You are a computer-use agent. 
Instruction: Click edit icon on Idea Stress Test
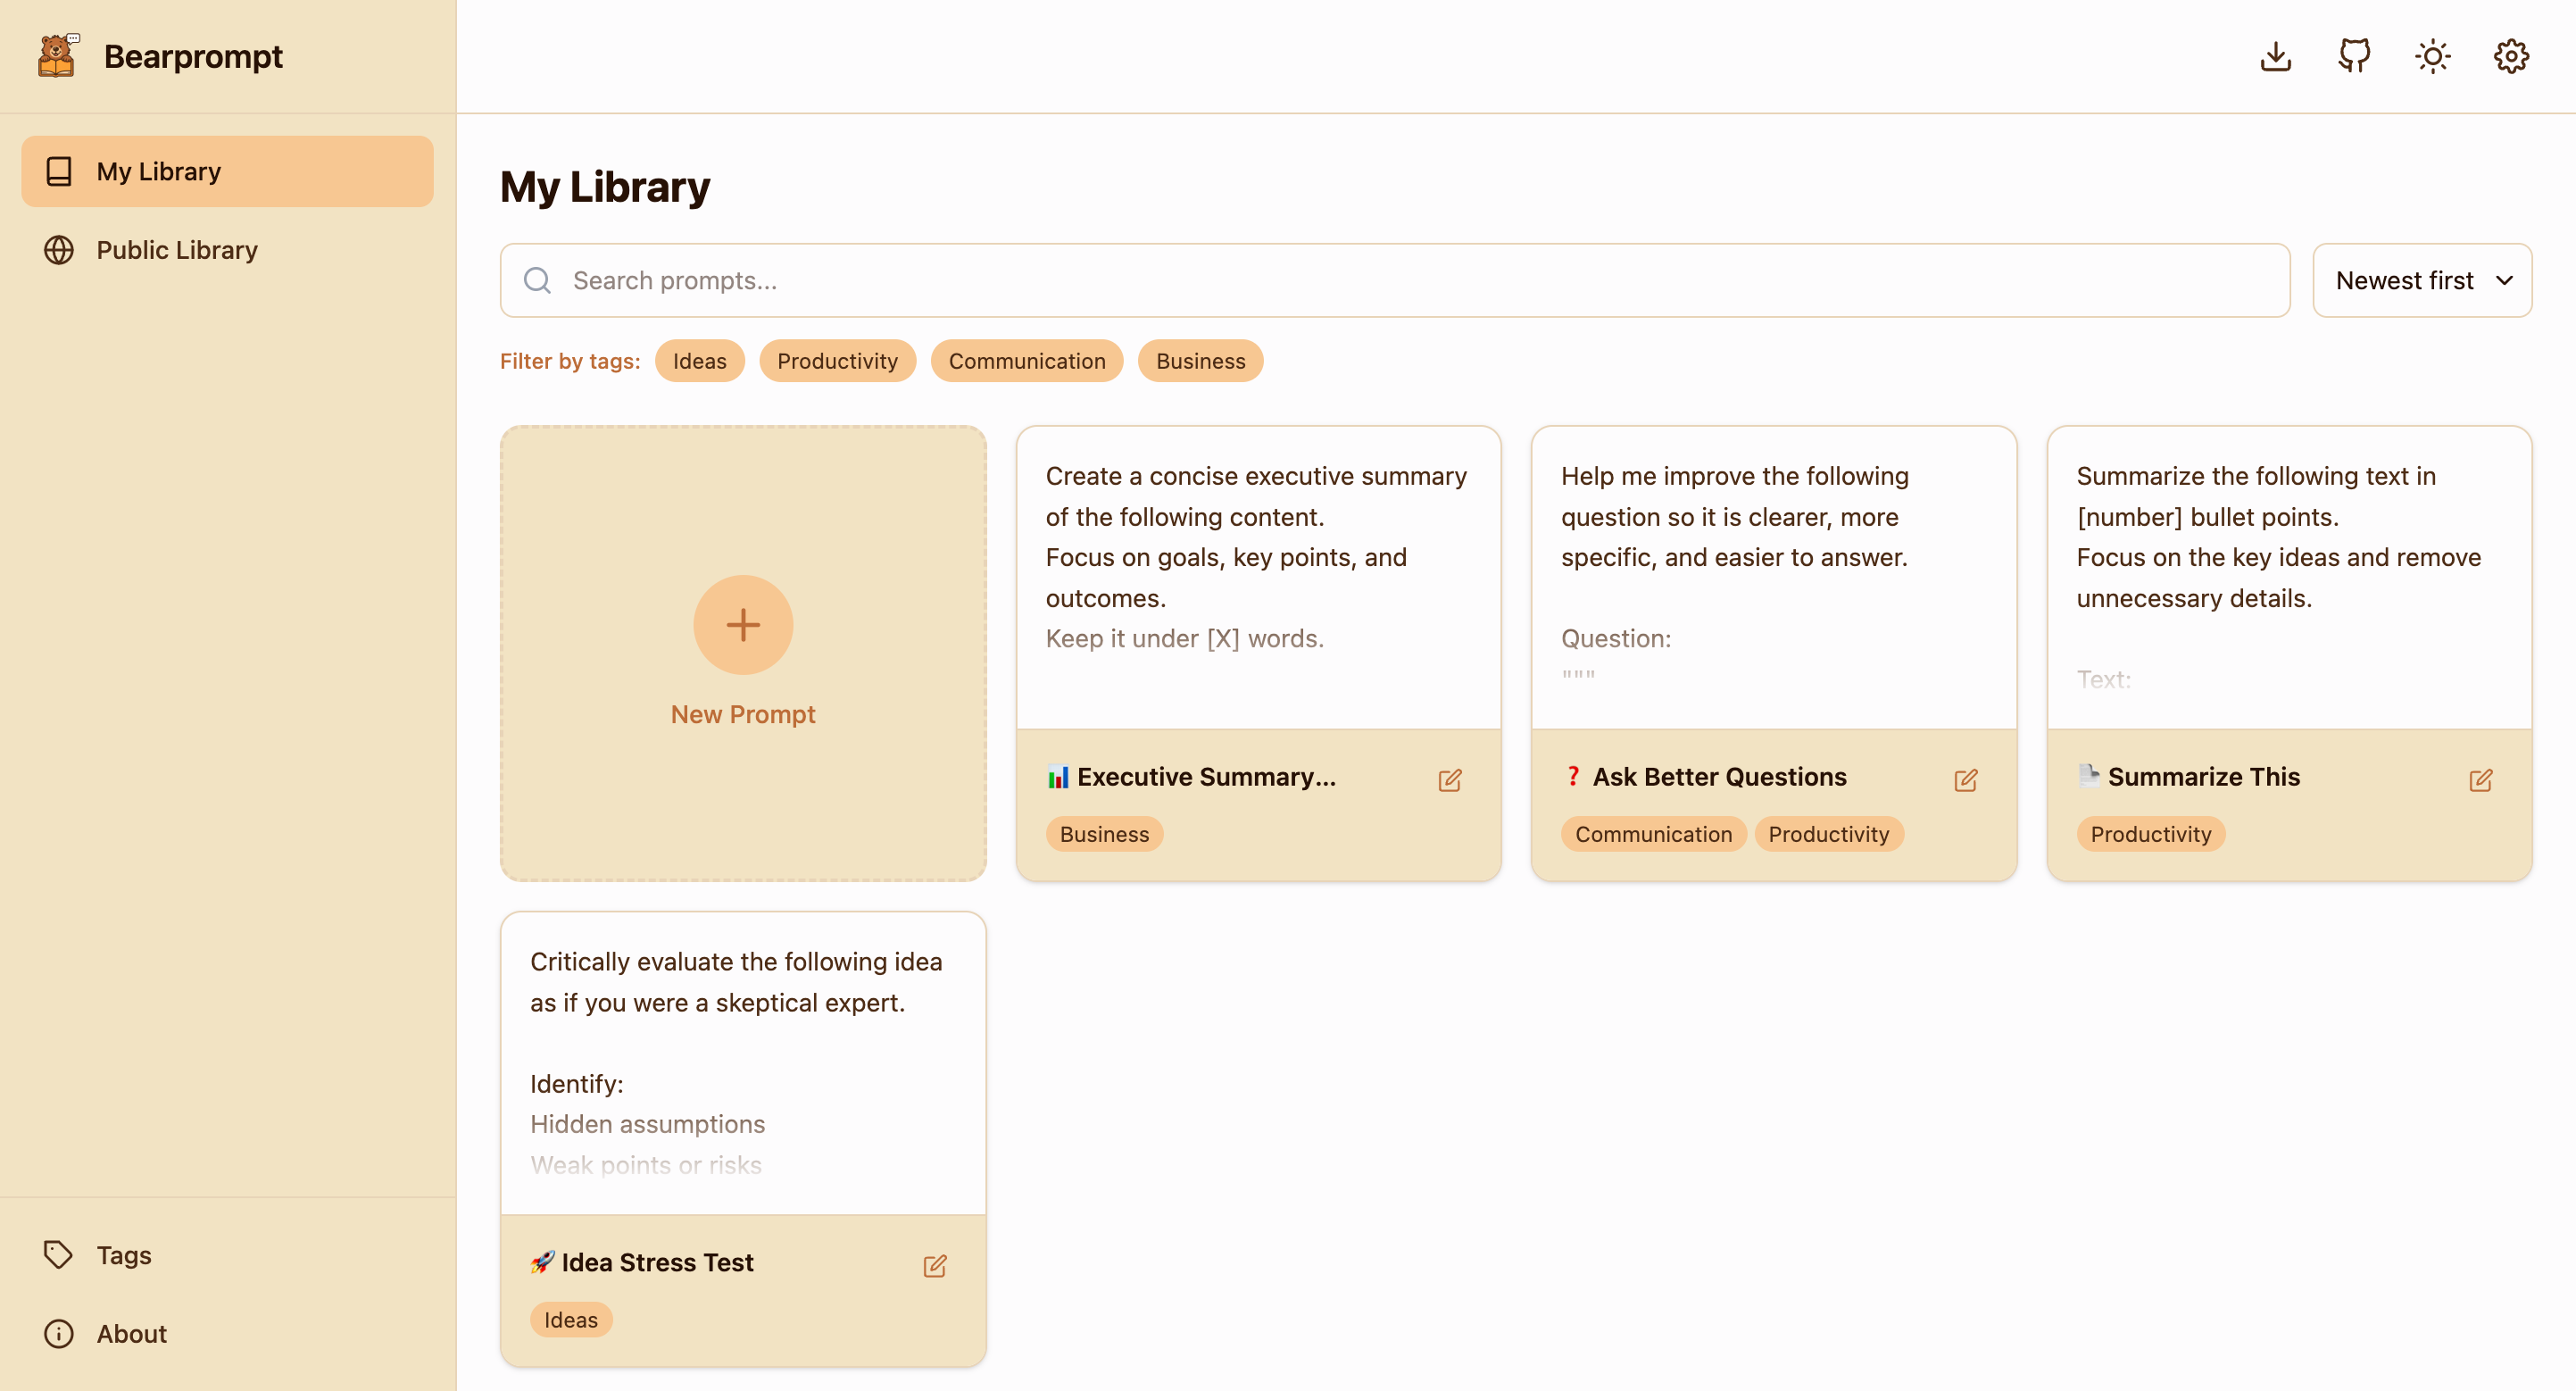point(934,1266)
